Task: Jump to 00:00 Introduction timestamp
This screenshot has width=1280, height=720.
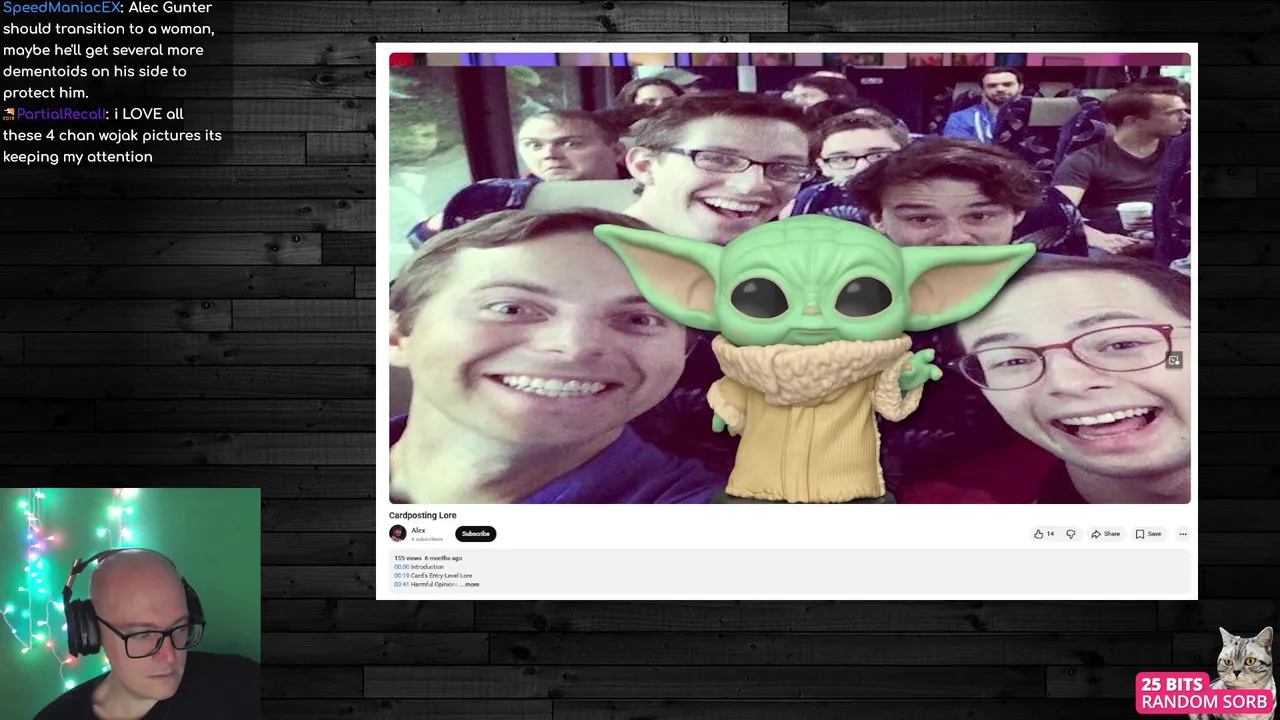Action: 401,567
